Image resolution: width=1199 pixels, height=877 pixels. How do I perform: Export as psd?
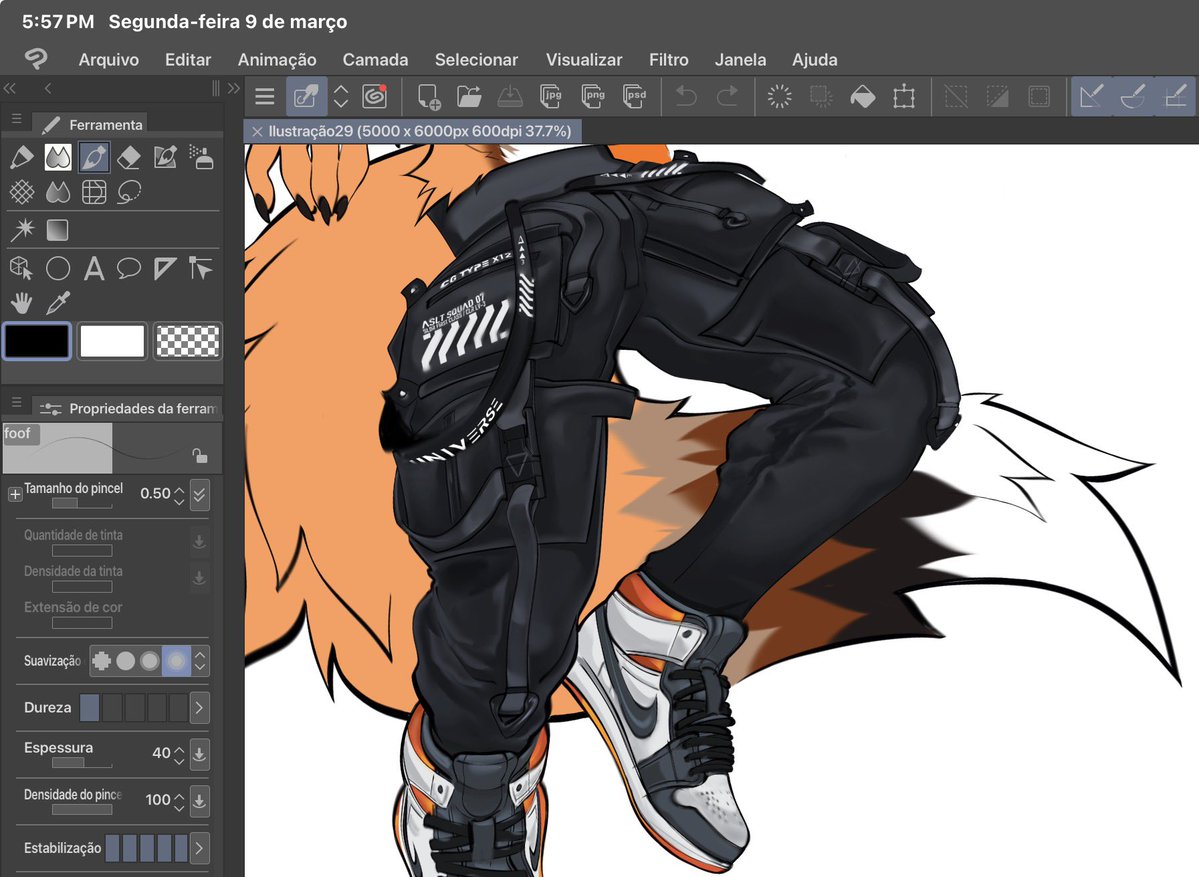635,96
